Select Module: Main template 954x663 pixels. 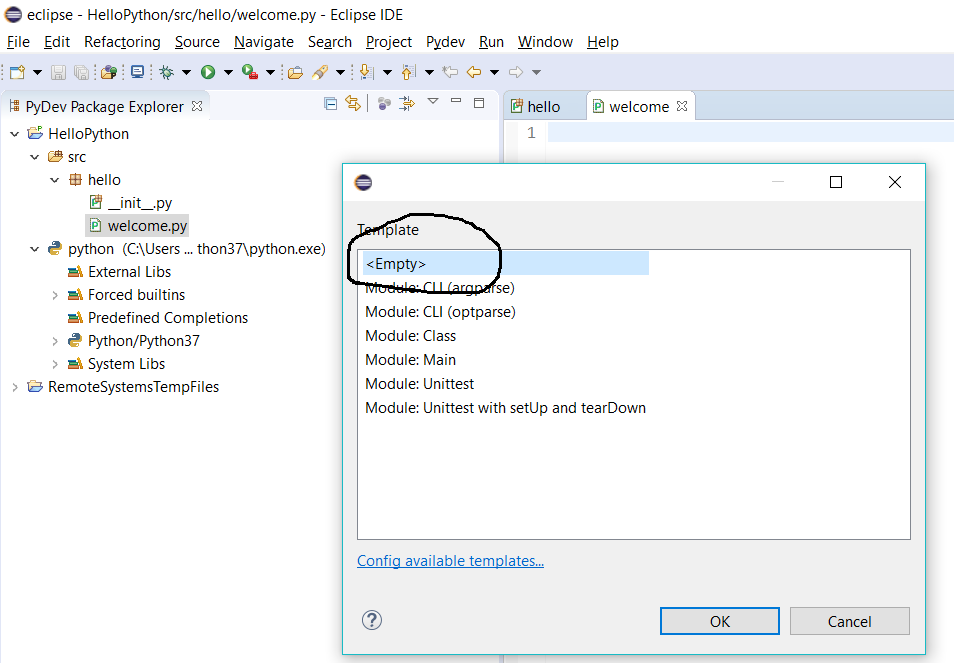click(x=410, y=359)
